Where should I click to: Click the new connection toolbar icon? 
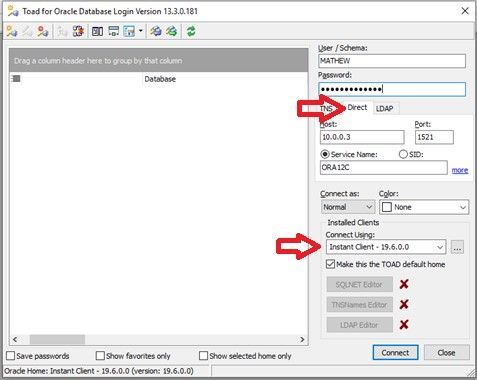click(x=12, y=32)
